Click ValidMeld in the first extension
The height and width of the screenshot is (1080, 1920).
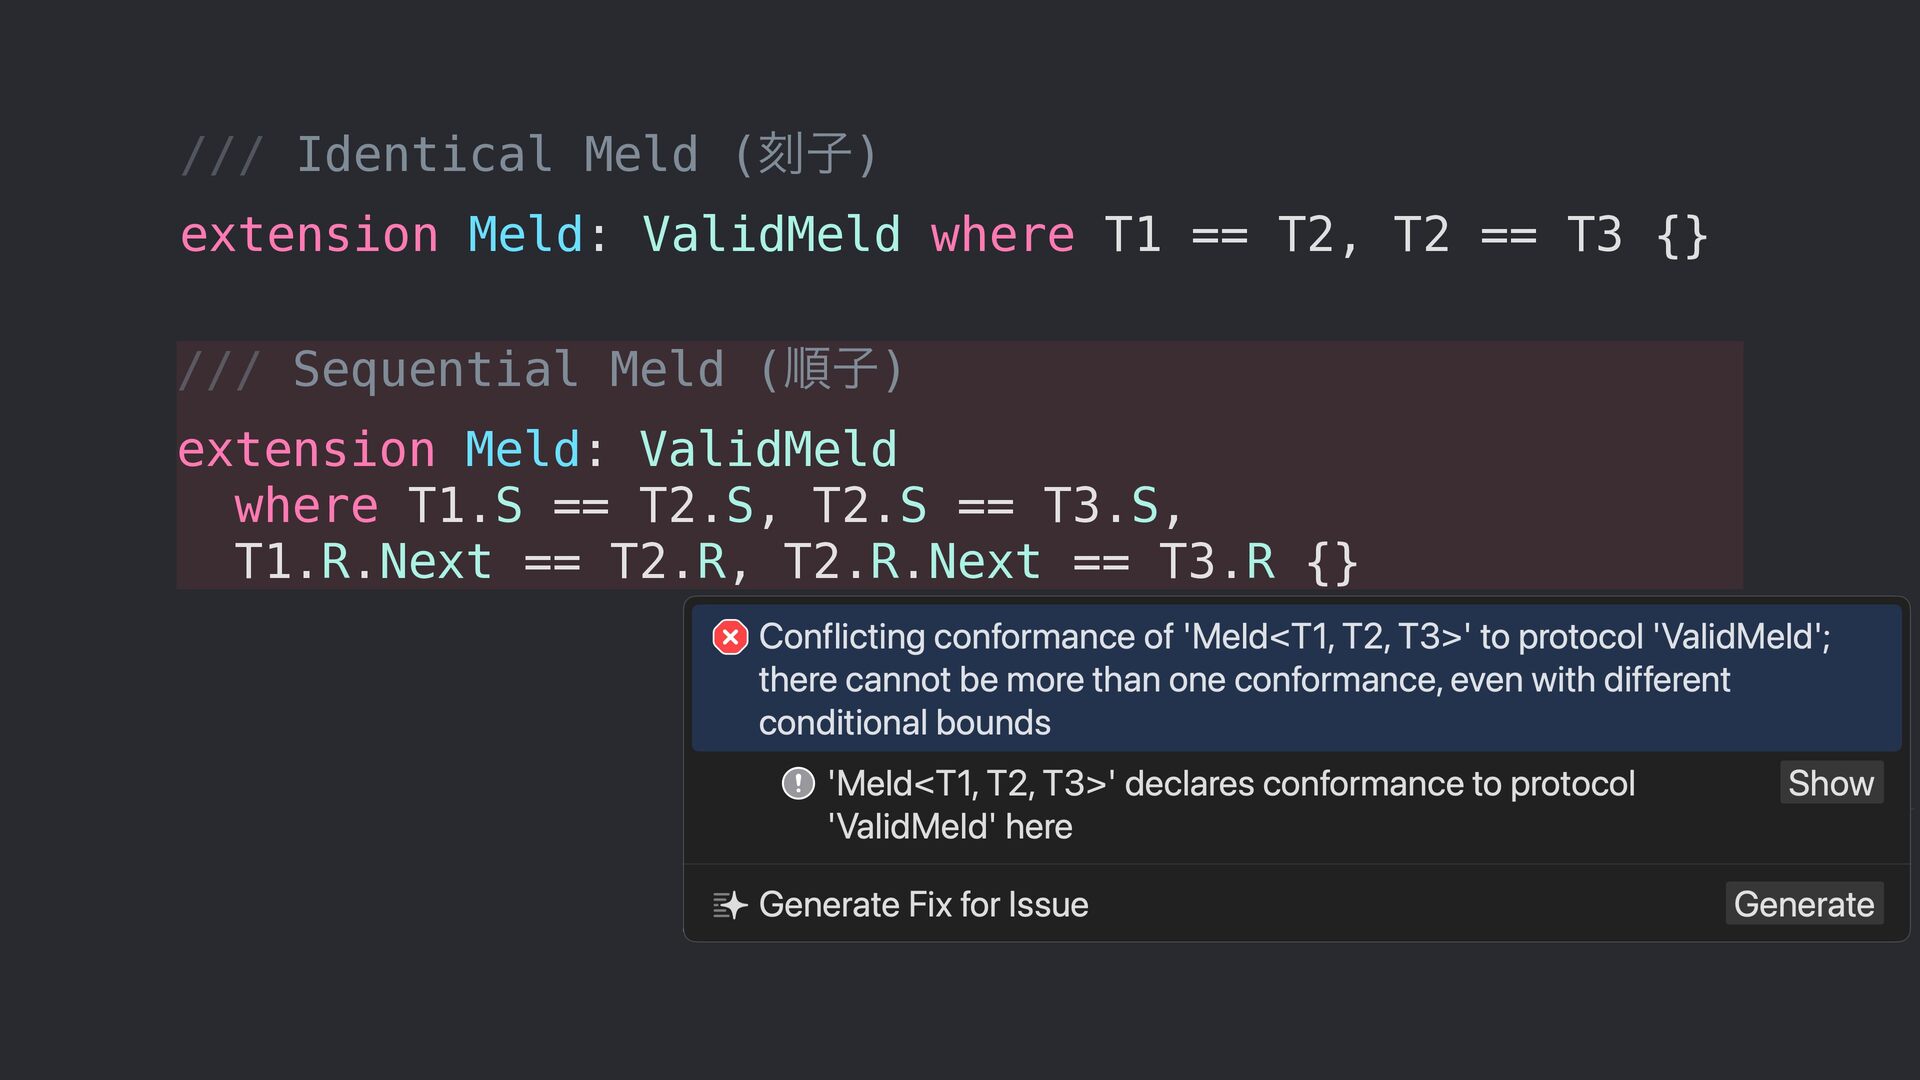[x=771, y=235]
